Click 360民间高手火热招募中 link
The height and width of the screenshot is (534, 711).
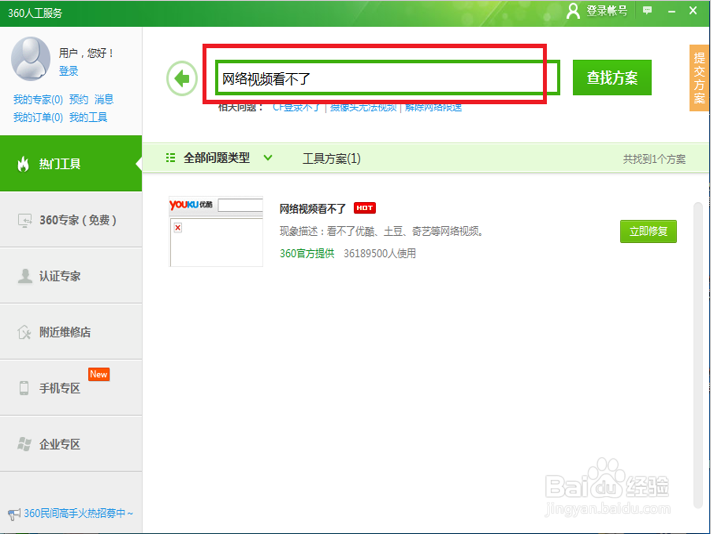tap(78, 513)
